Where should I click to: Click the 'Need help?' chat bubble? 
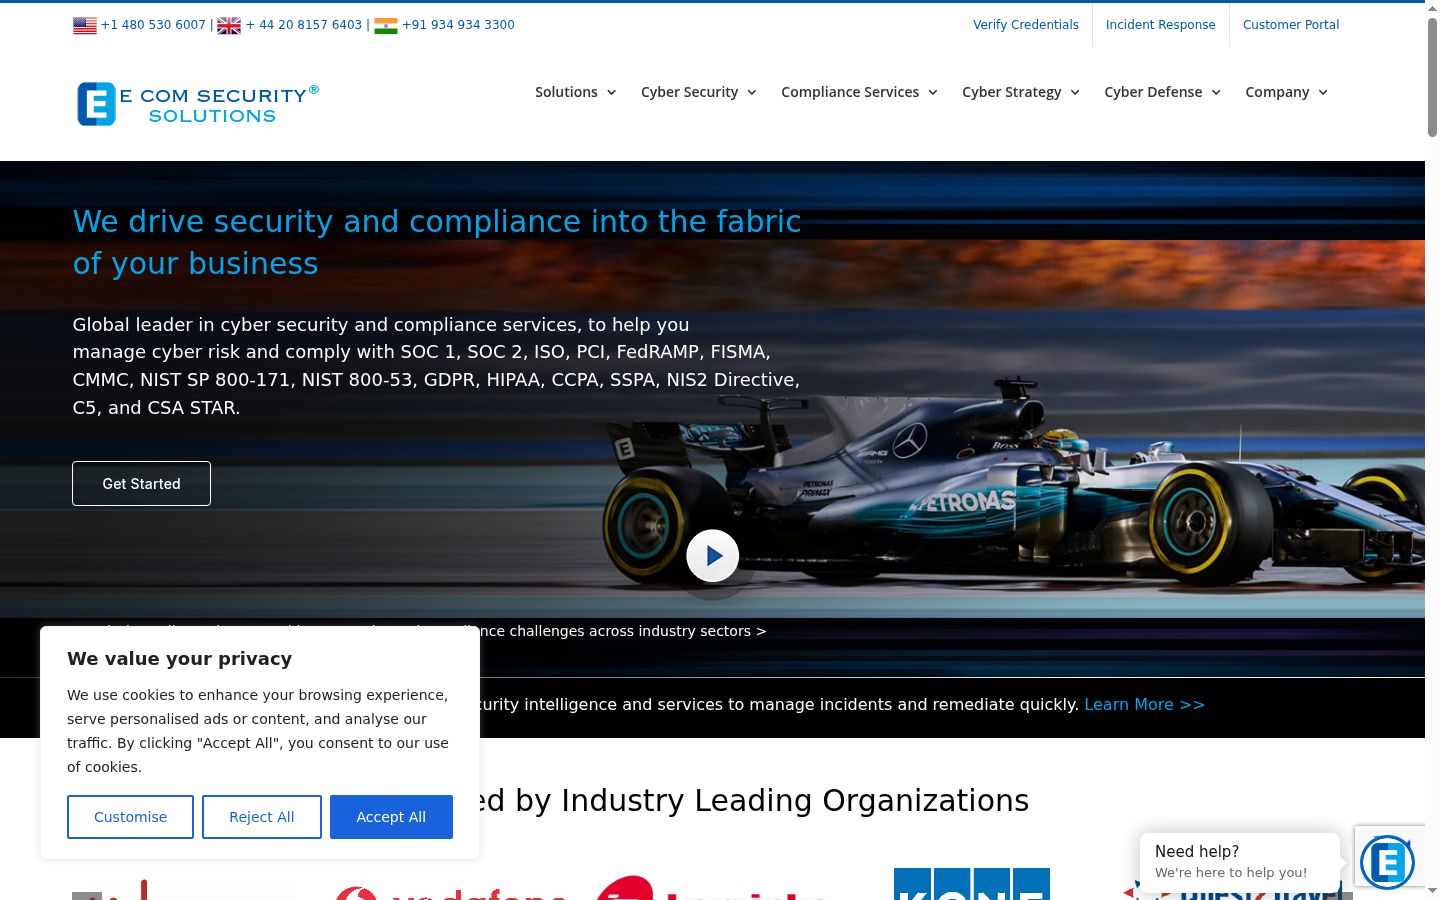click(1240, 862)
